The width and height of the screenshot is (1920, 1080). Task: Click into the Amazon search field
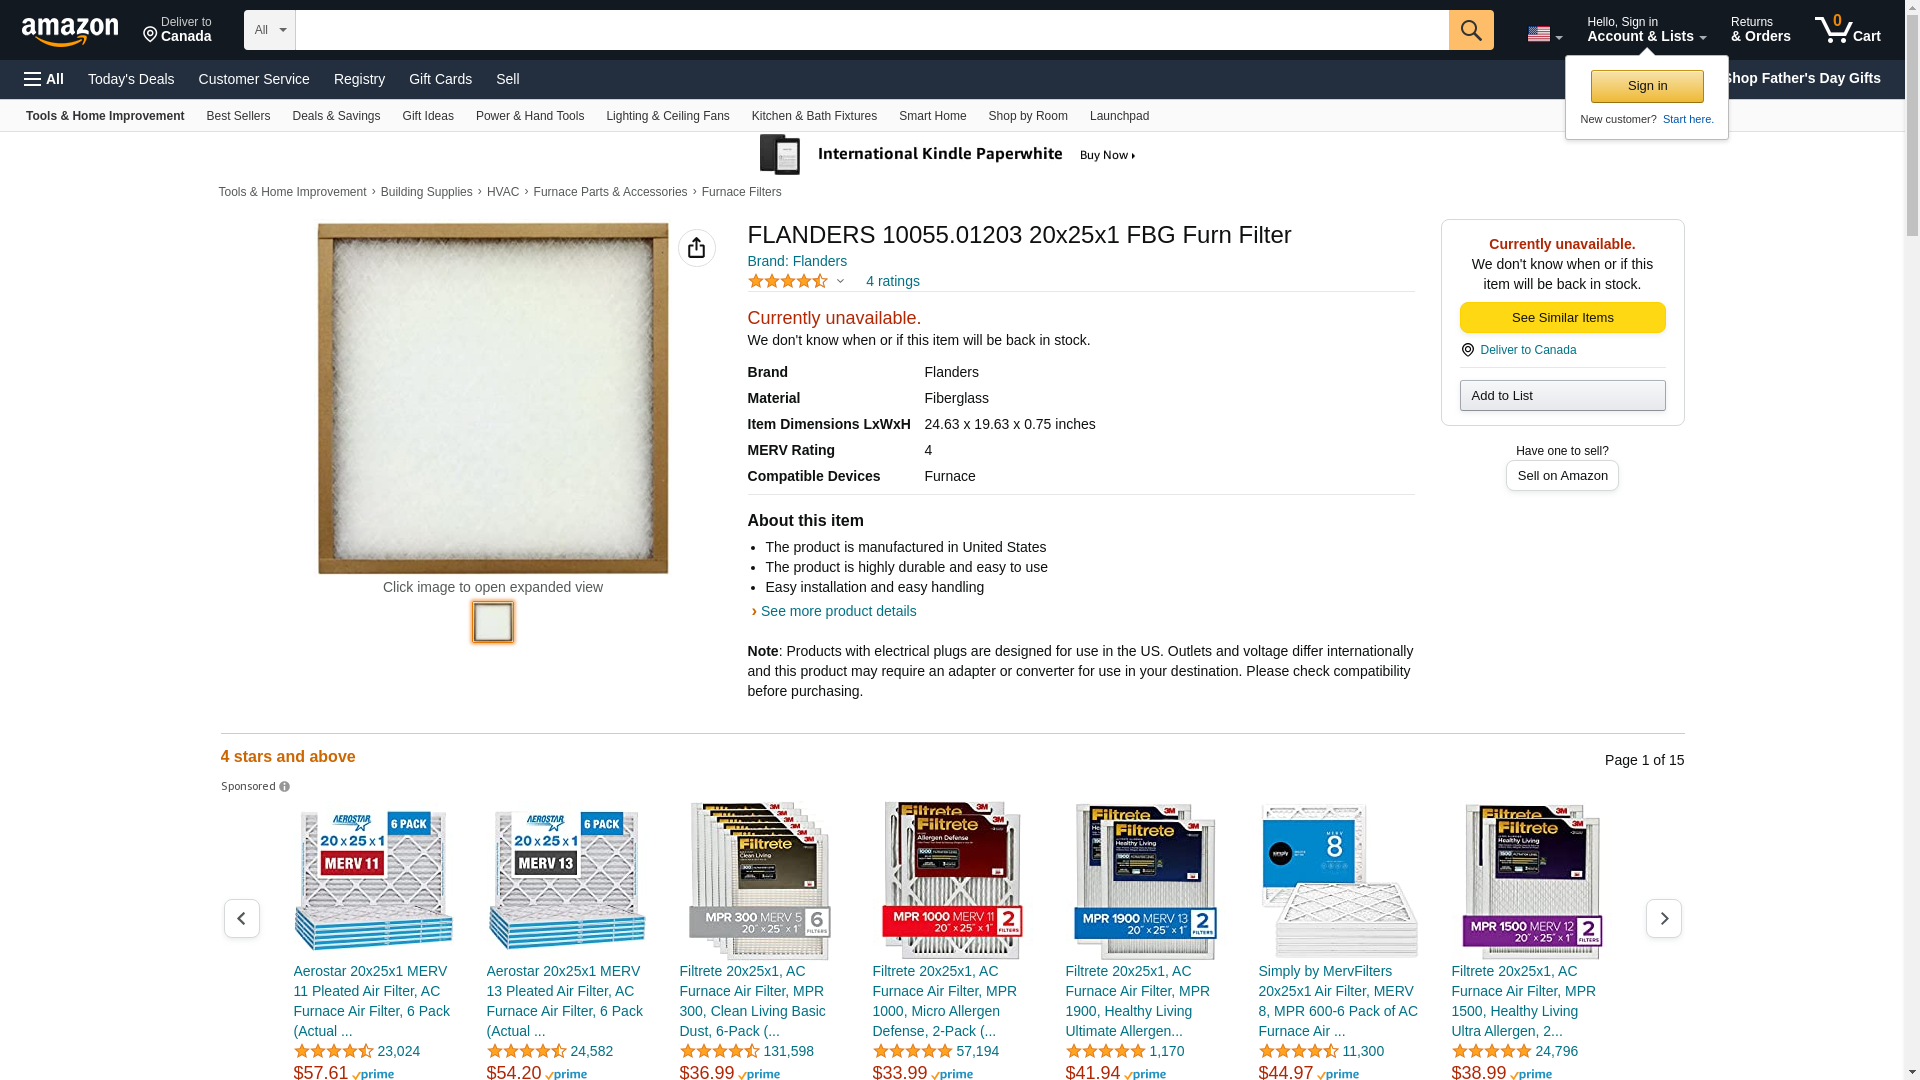(872, 30)
